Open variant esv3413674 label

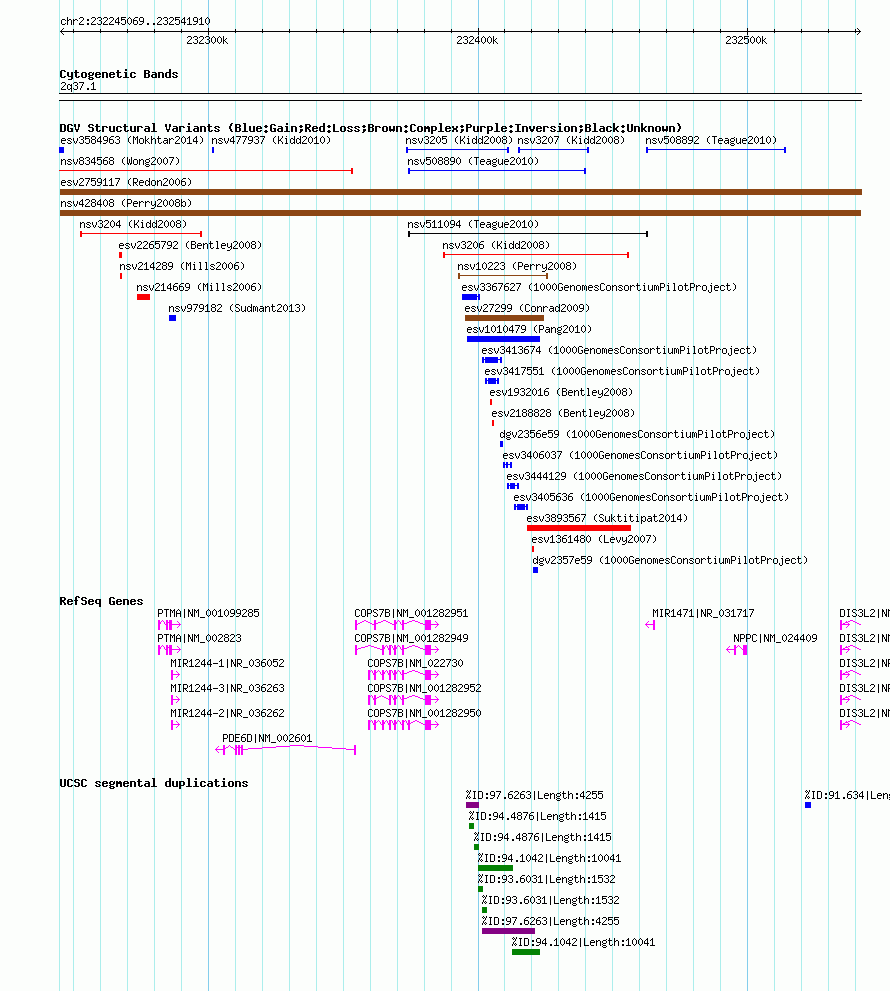[x=619, y=350]
